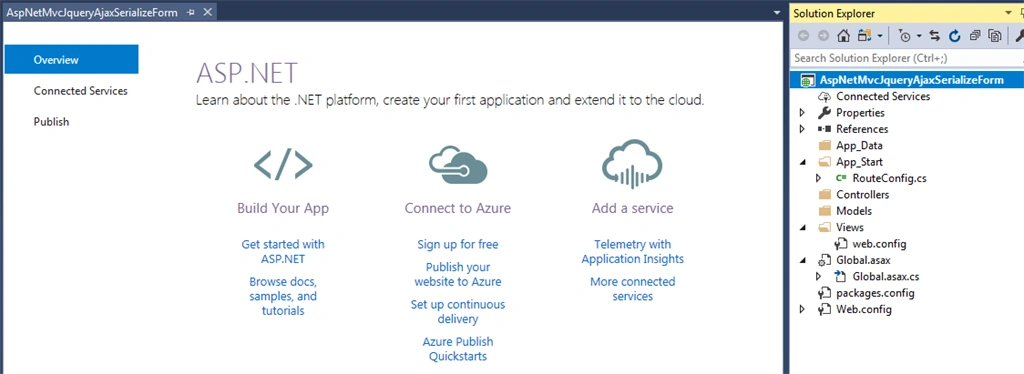1024x374 pixels.
Task: Click the Connect to Azure cloud icon
Action: coord(458,163)
